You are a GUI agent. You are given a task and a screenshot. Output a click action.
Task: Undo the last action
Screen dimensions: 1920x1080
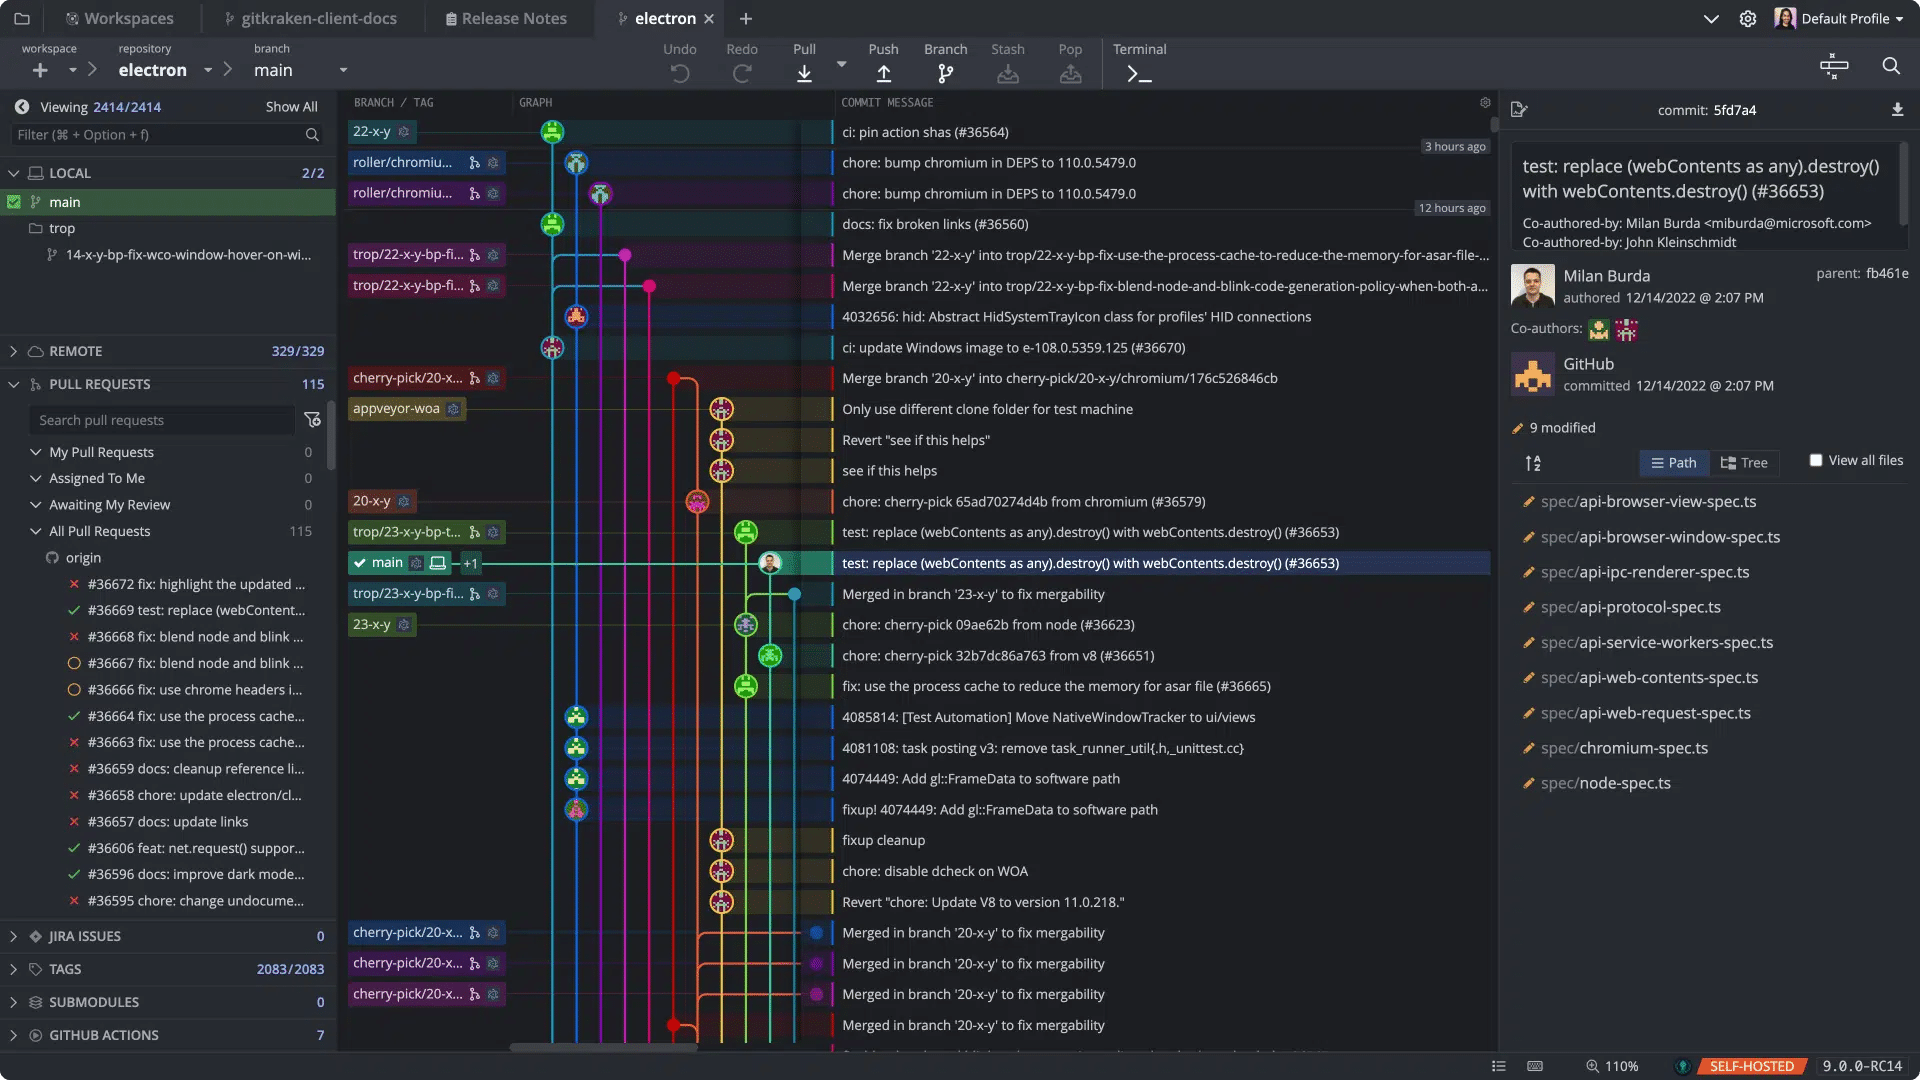[679, 73]
